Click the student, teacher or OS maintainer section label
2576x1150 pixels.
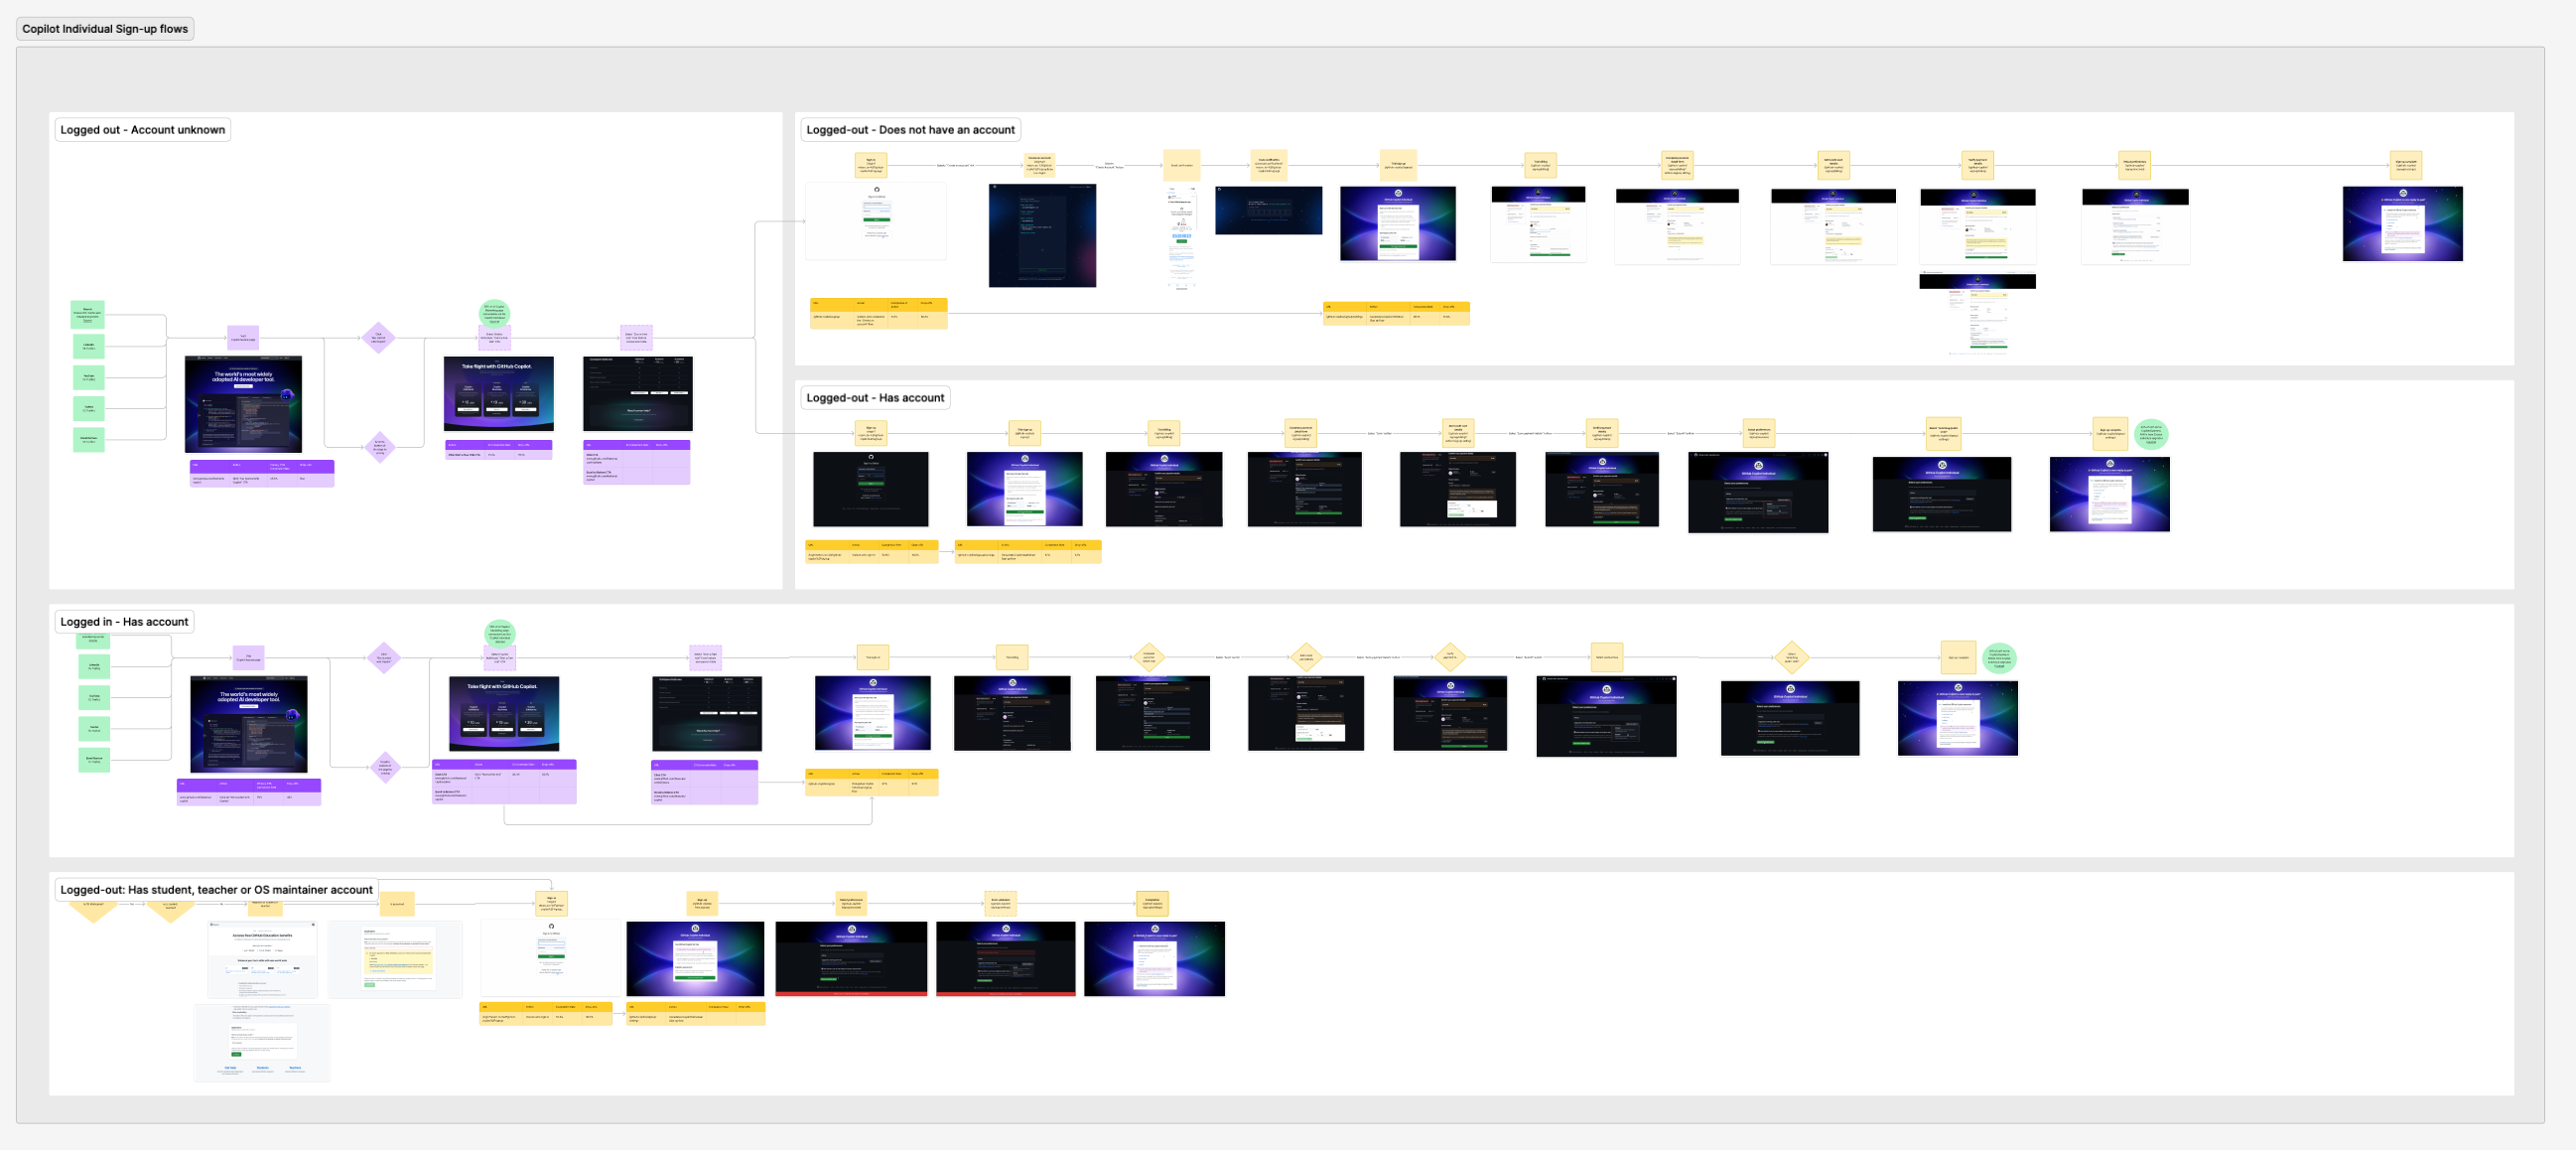pos(216,890)
